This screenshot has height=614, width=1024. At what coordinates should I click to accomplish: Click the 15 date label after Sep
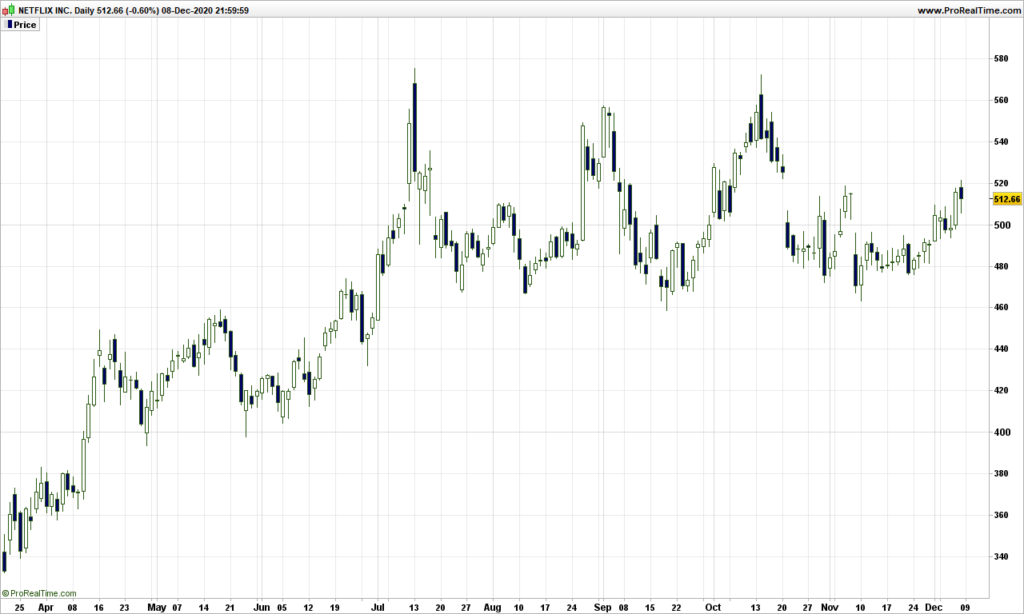(649, 607)
